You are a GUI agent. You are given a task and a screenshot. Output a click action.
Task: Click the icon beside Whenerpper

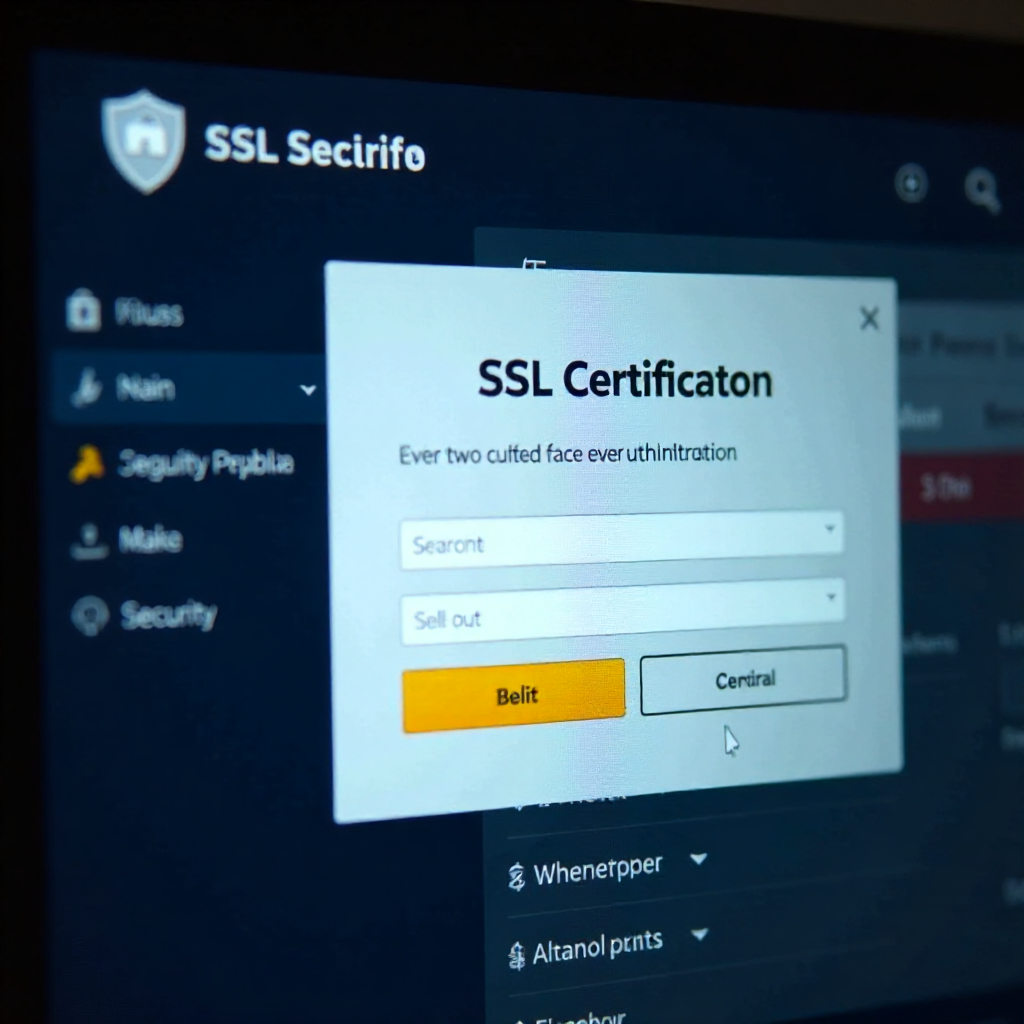point(517,877)
